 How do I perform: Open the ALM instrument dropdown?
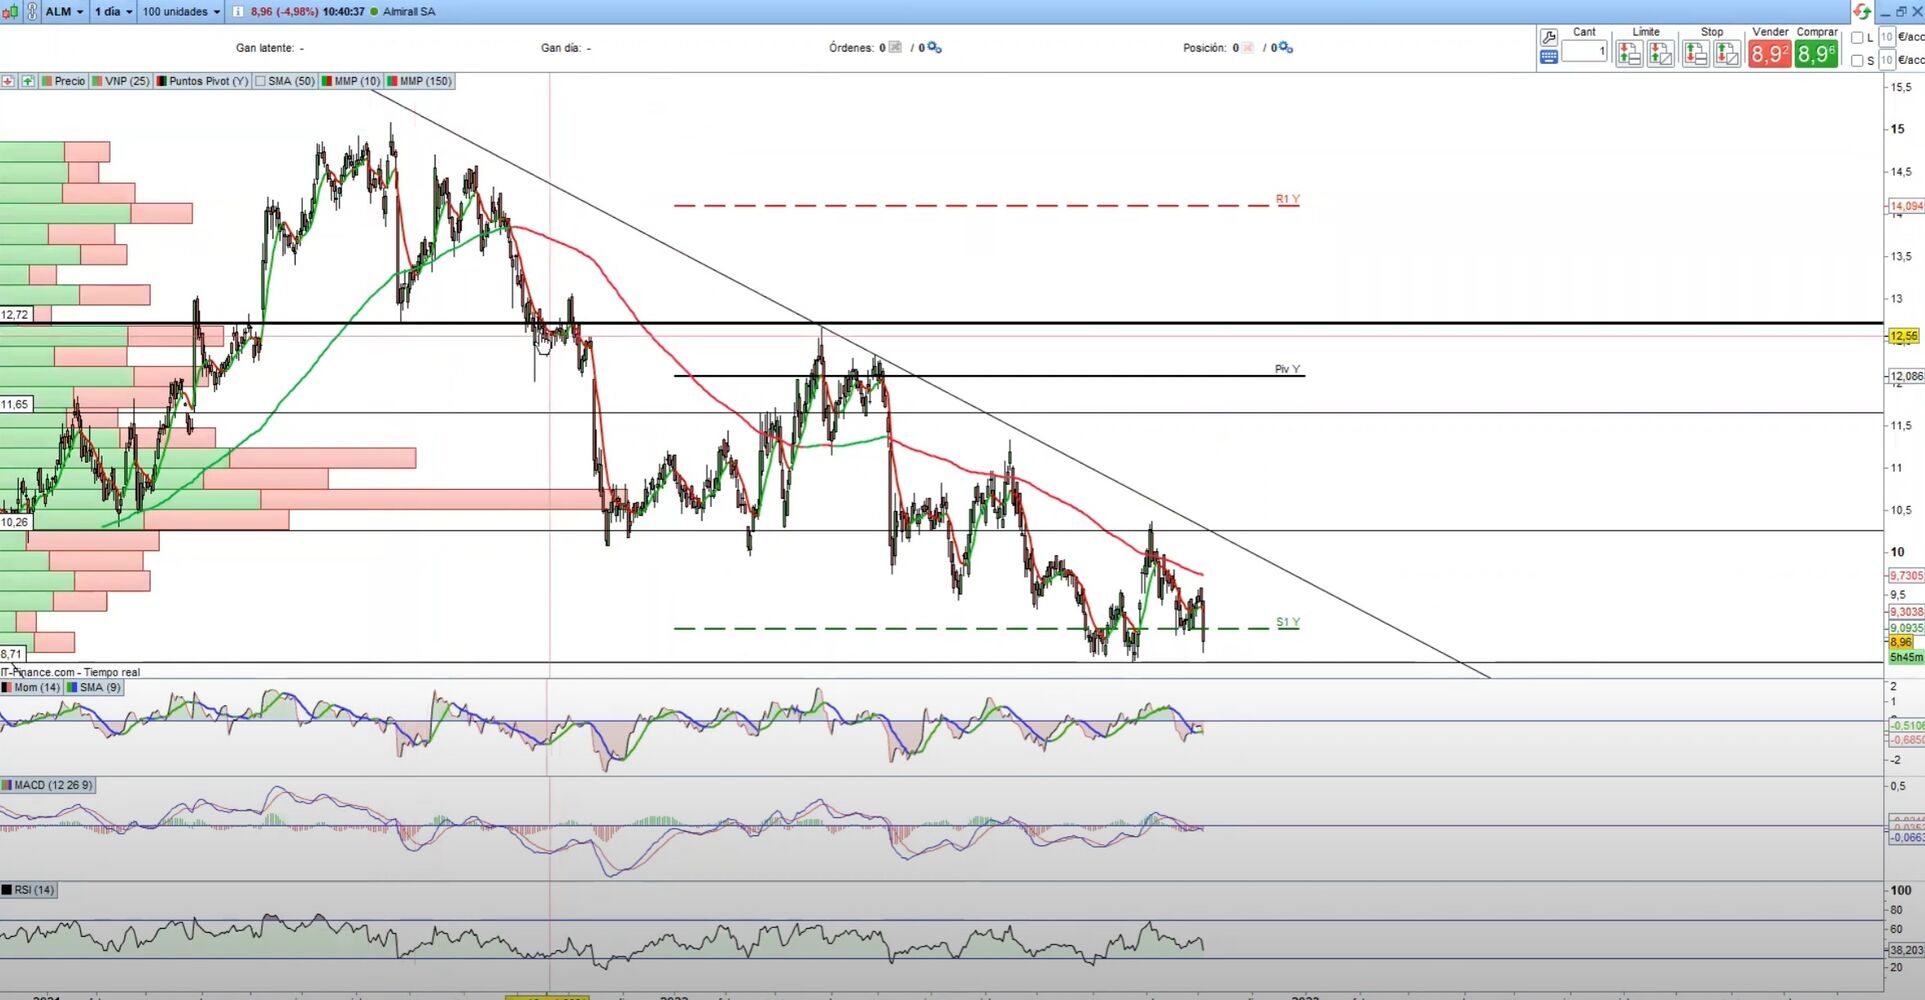pos(65,12)
